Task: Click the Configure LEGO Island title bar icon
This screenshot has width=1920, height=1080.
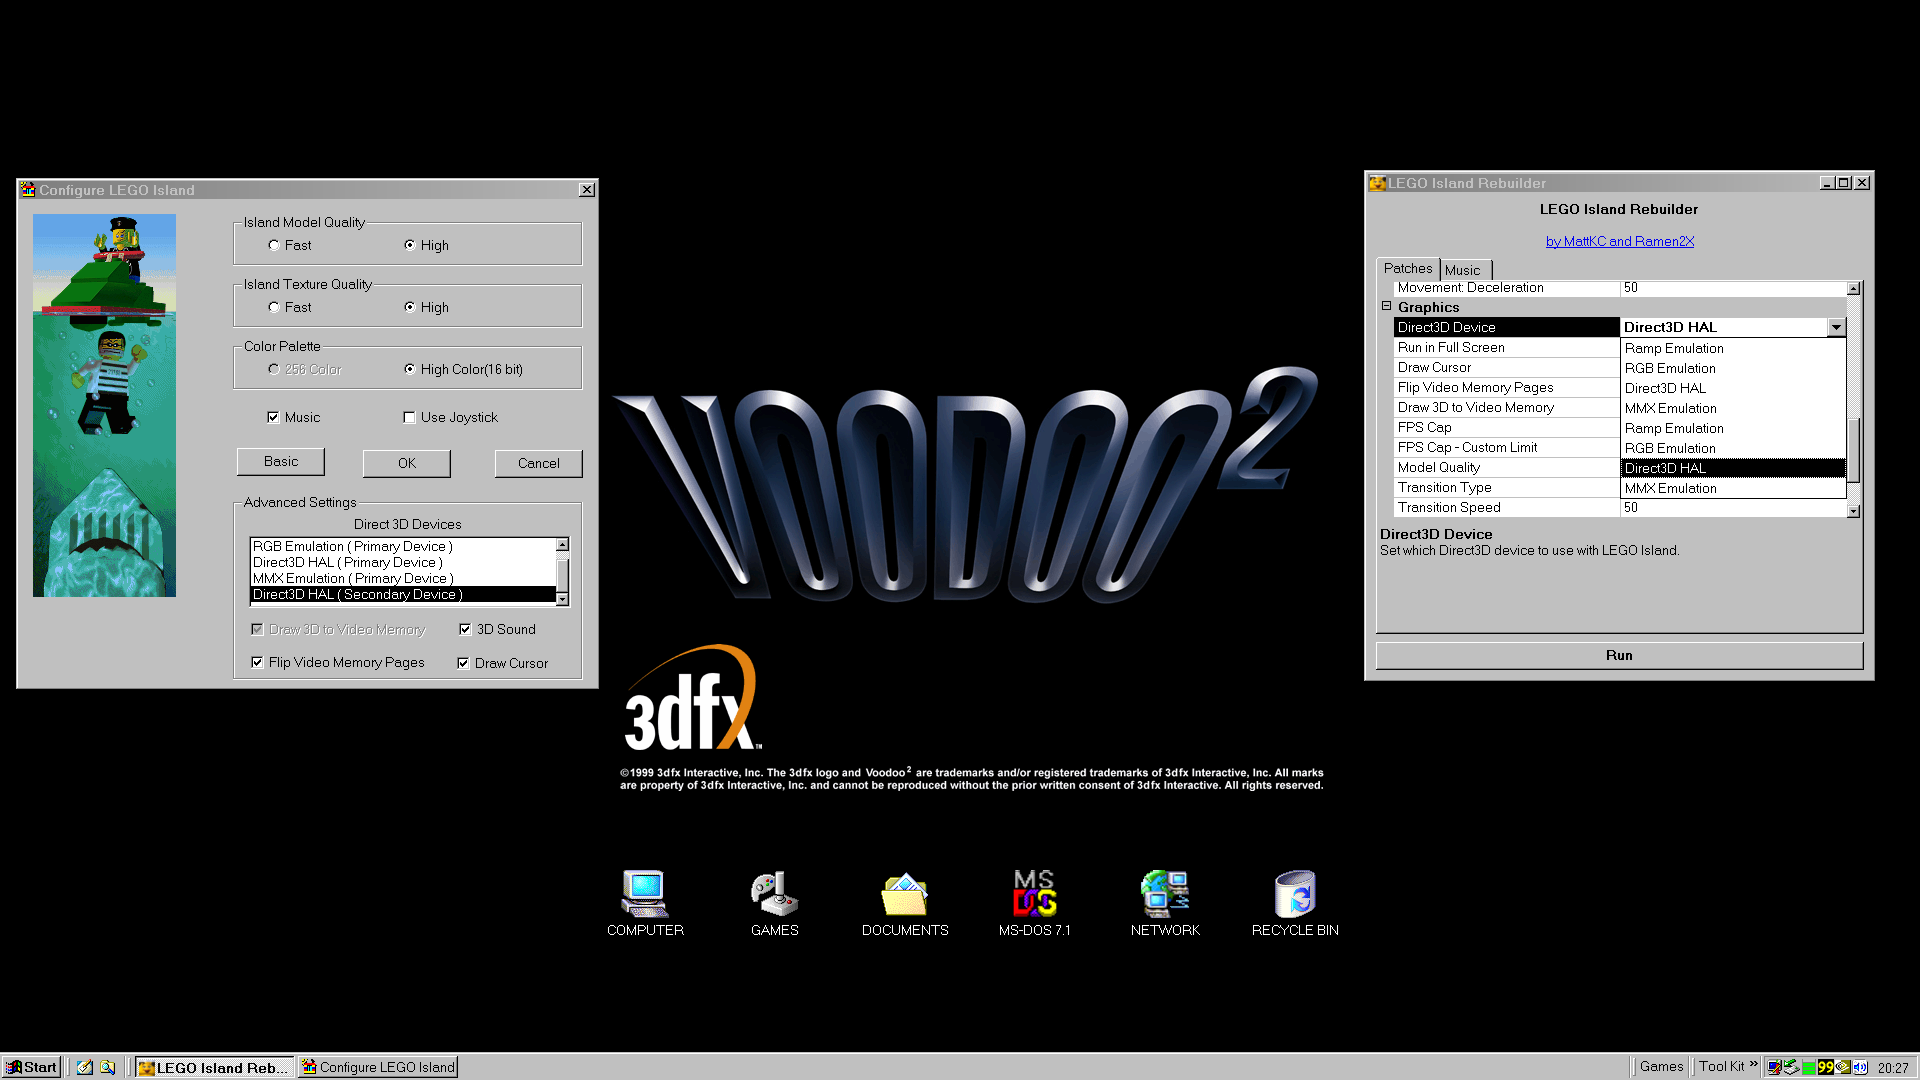Action: point(28,190)
